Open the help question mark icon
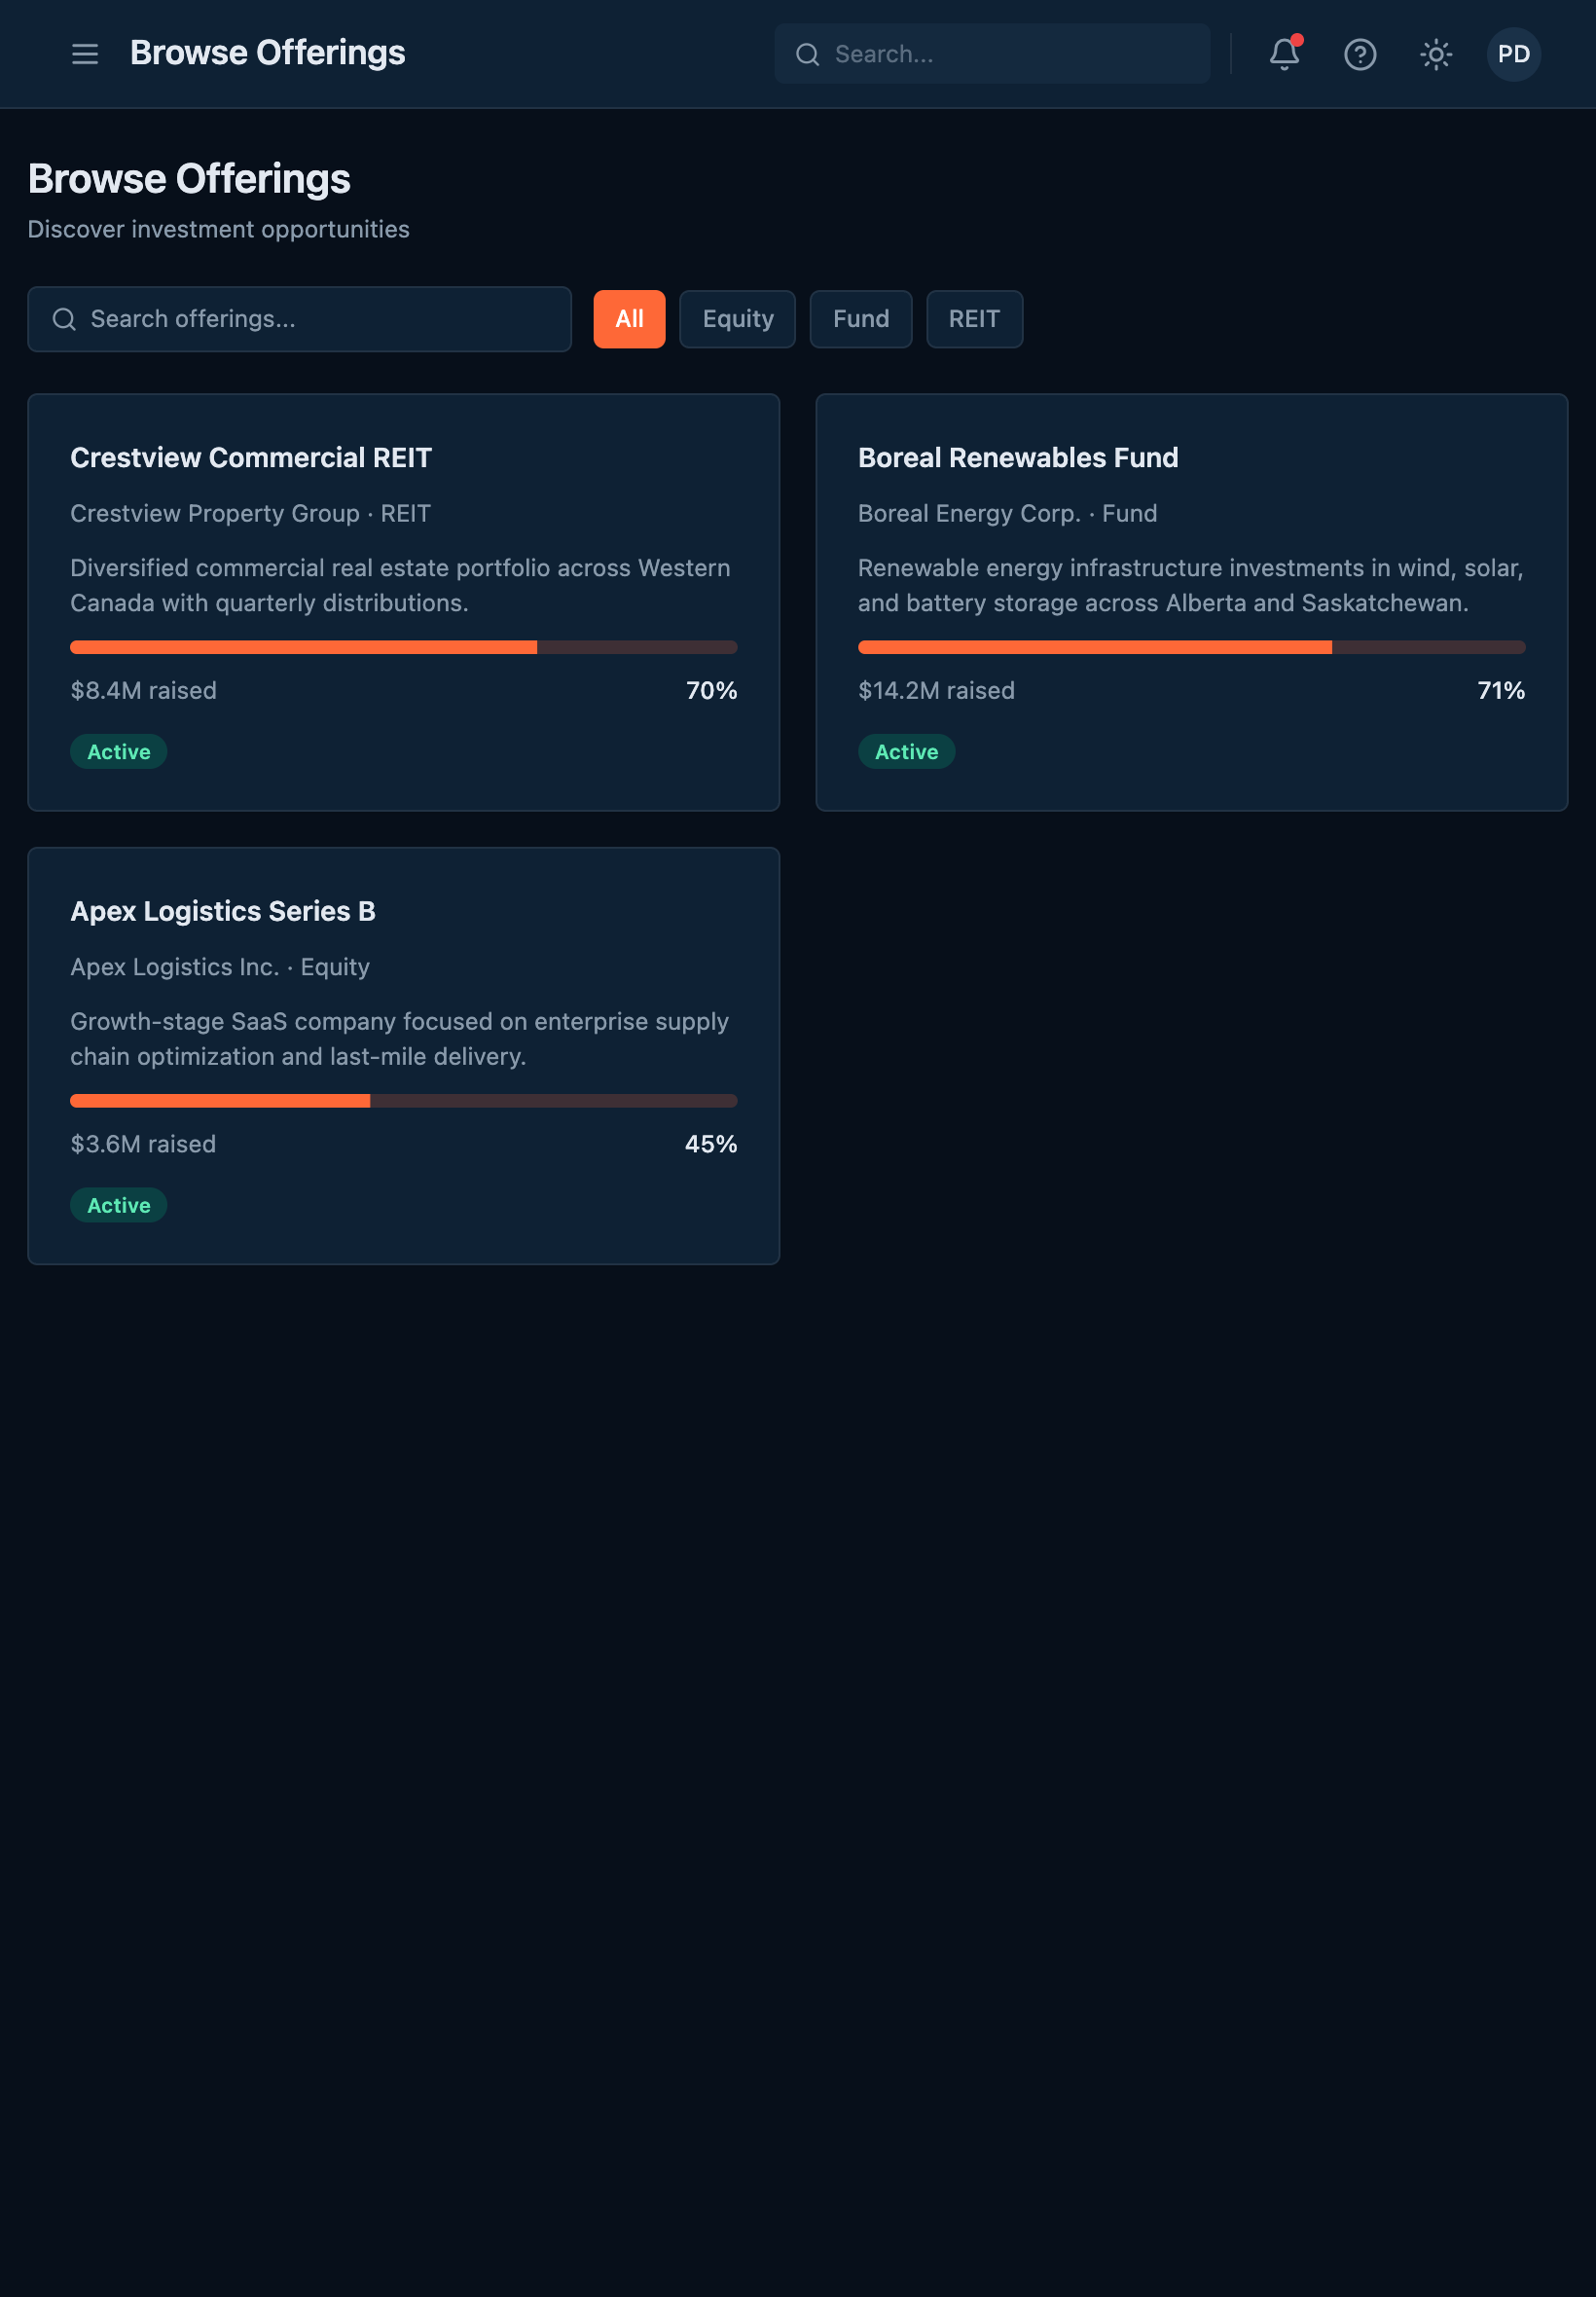 [1360, 54]
